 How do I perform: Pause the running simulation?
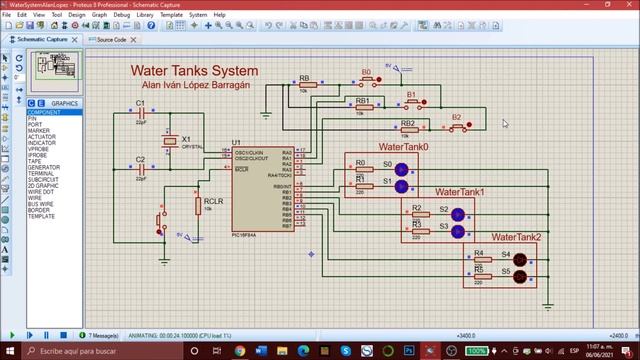pyautogui.click(x=46, y=335)
